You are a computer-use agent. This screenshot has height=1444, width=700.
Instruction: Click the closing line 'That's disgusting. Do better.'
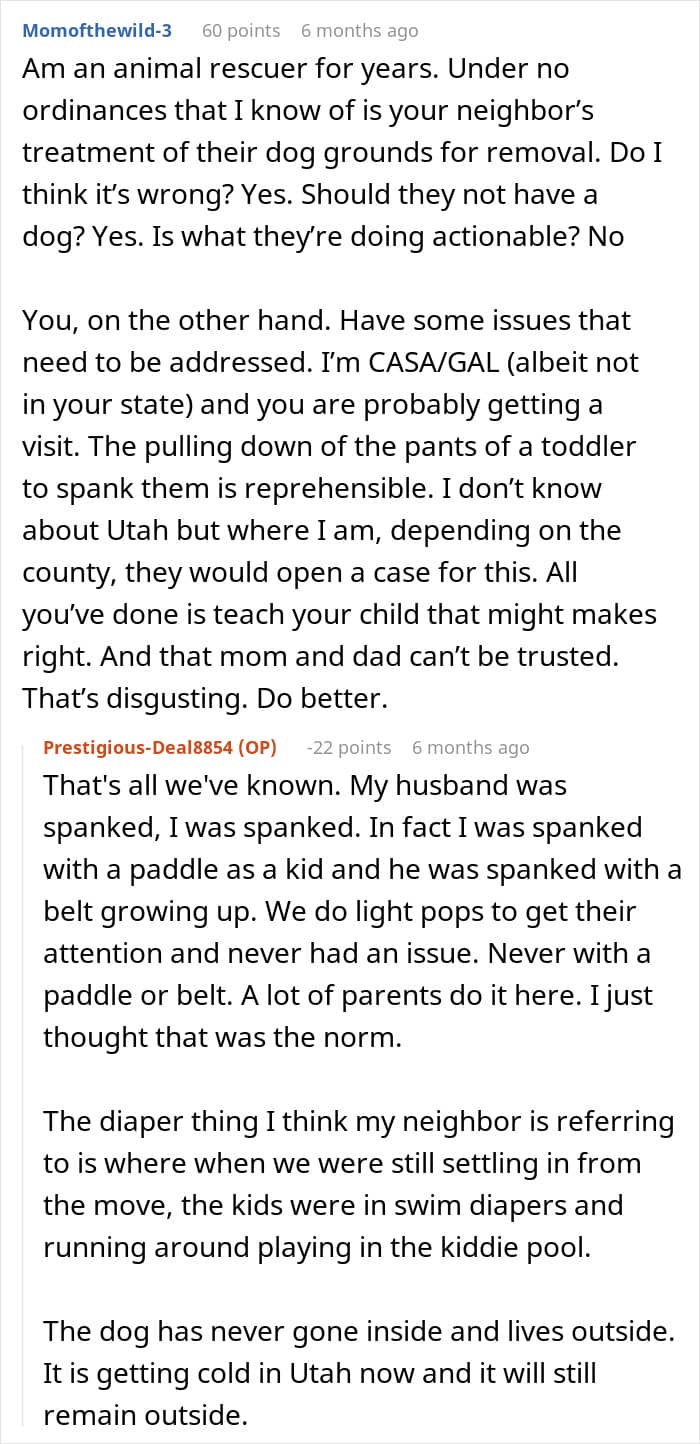point(204,698)
